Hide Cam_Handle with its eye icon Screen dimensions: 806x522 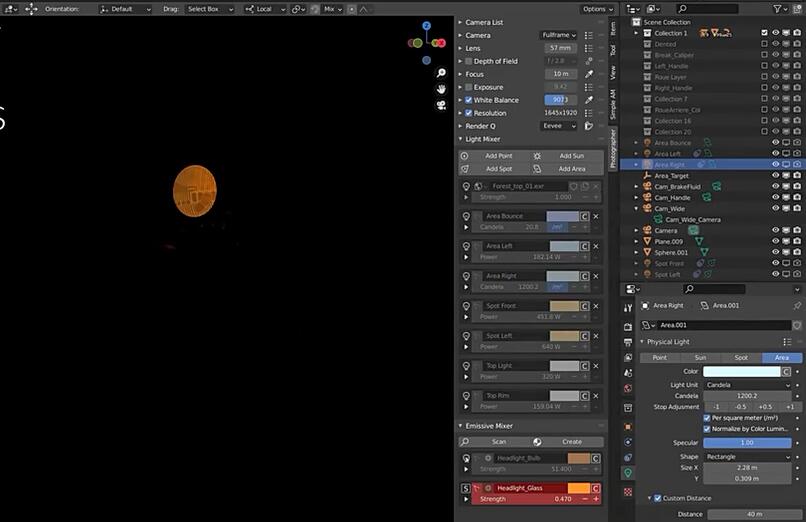(x=775, y=197)
